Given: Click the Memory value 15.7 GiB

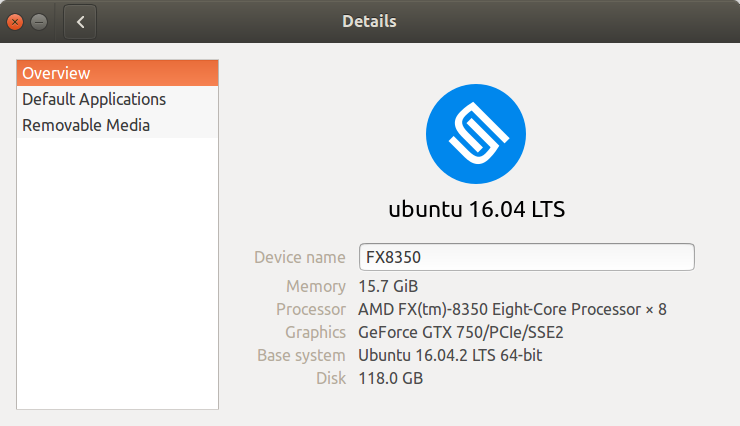Looking at the screenshot, I should [x=388, y=286].
